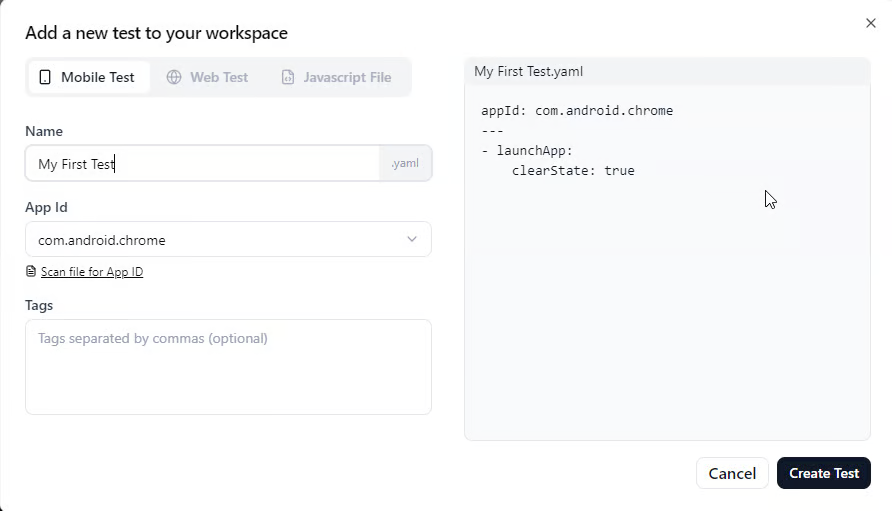Click the .yaml extension suffix box

click(405, 164)
